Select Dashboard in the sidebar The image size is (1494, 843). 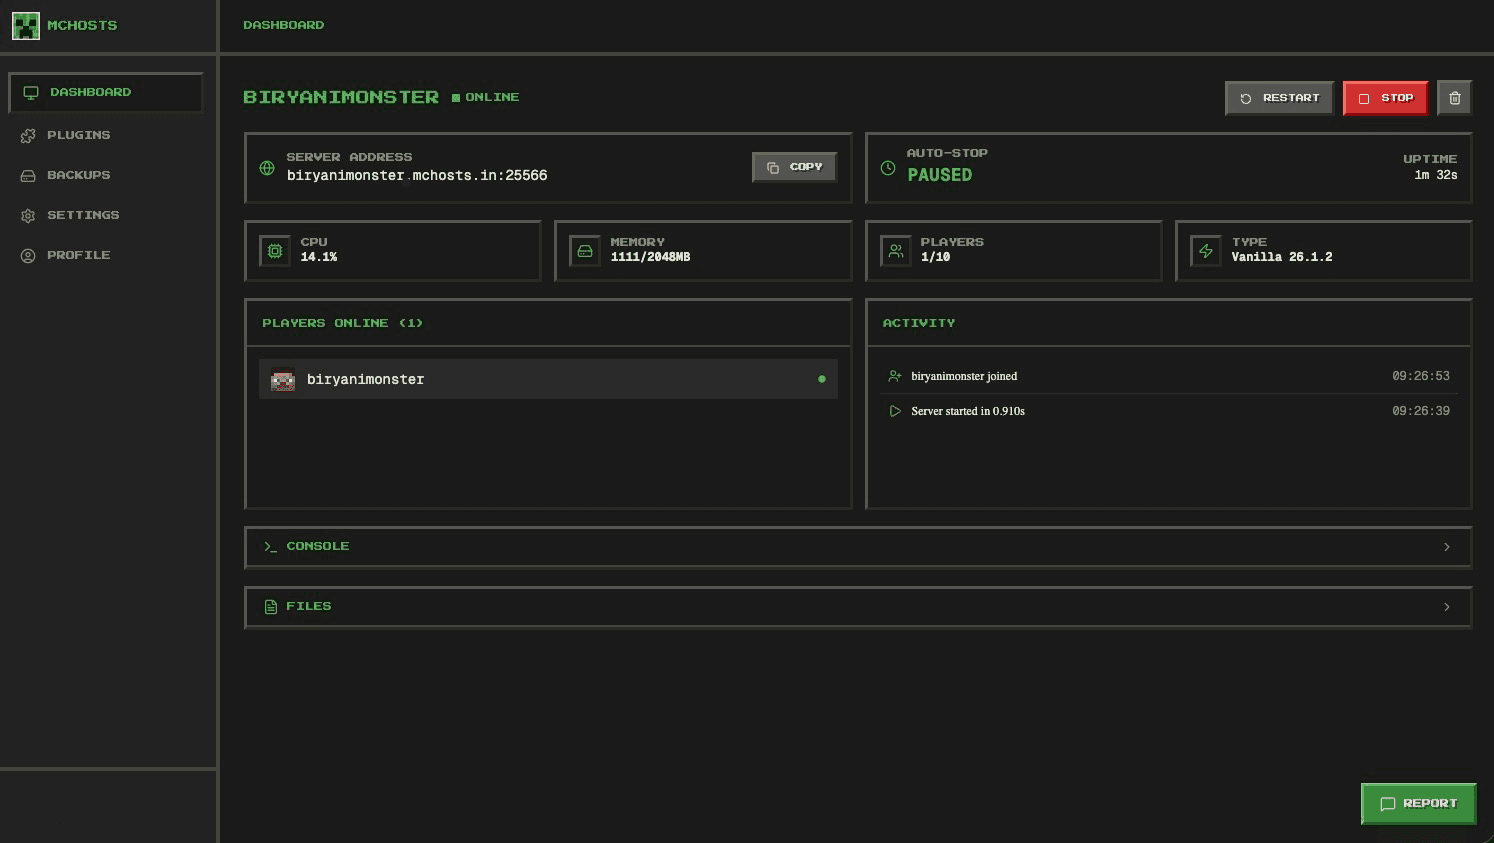[90, 92]
